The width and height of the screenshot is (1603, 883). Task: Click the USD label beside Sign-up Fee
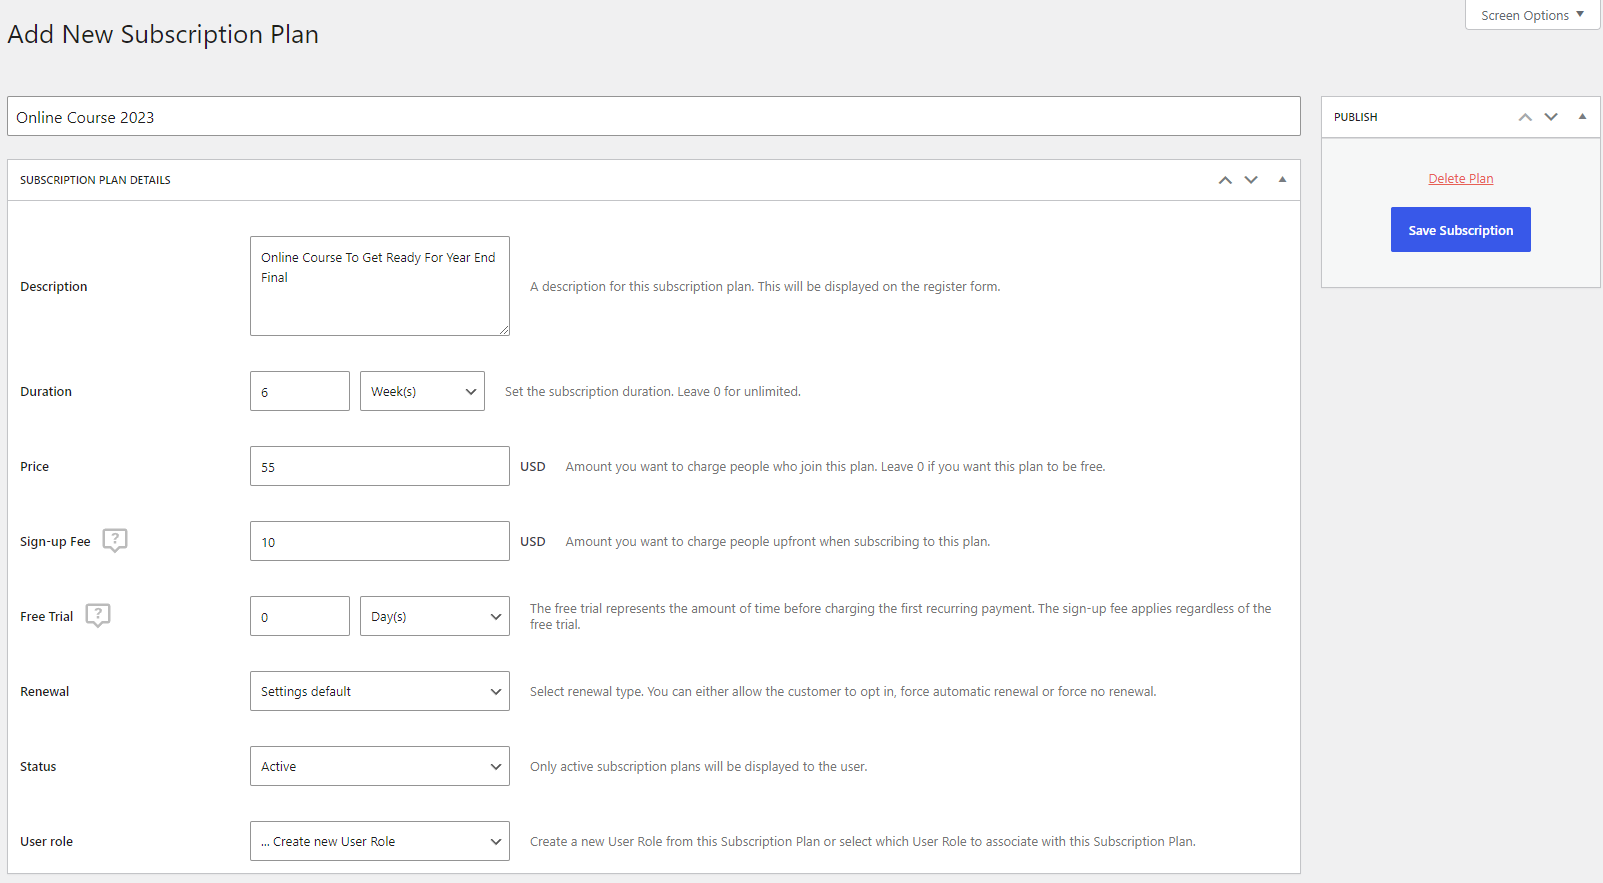[533, 541]
